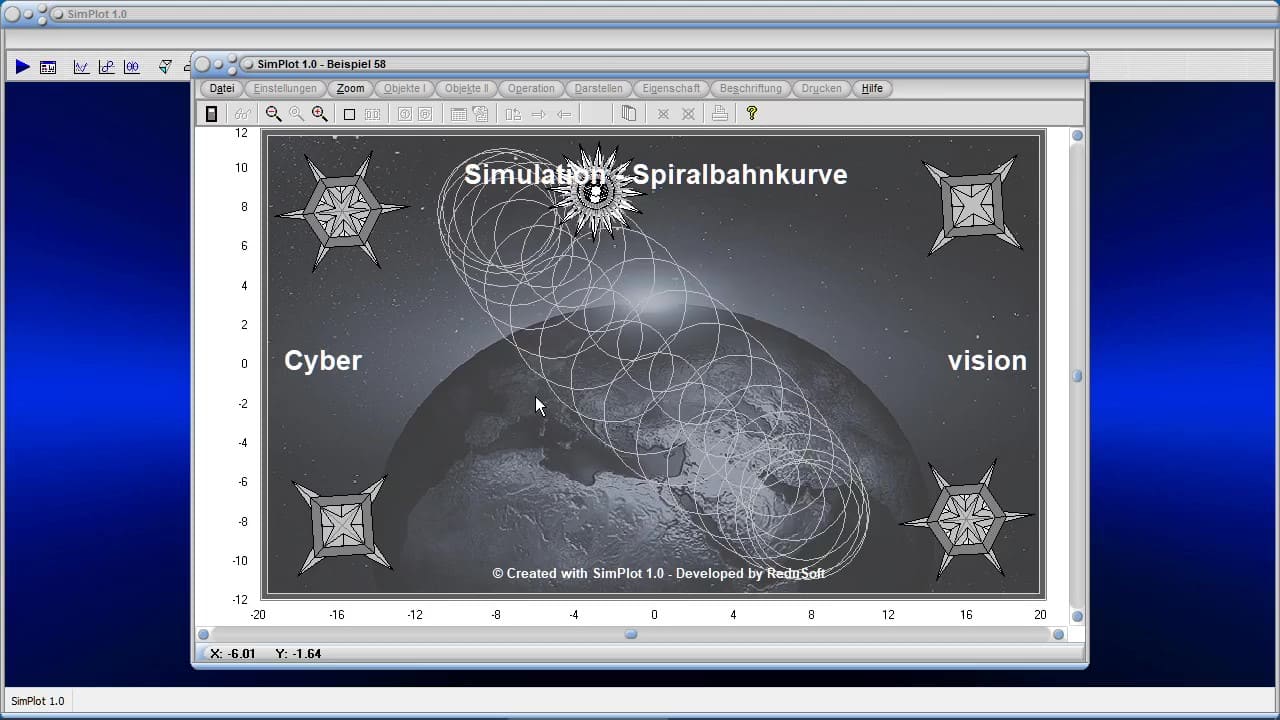This screenshot has width=1280, height=720.
Task: Click the overlapping-sheets icon after table
Action: pos(480,114)
